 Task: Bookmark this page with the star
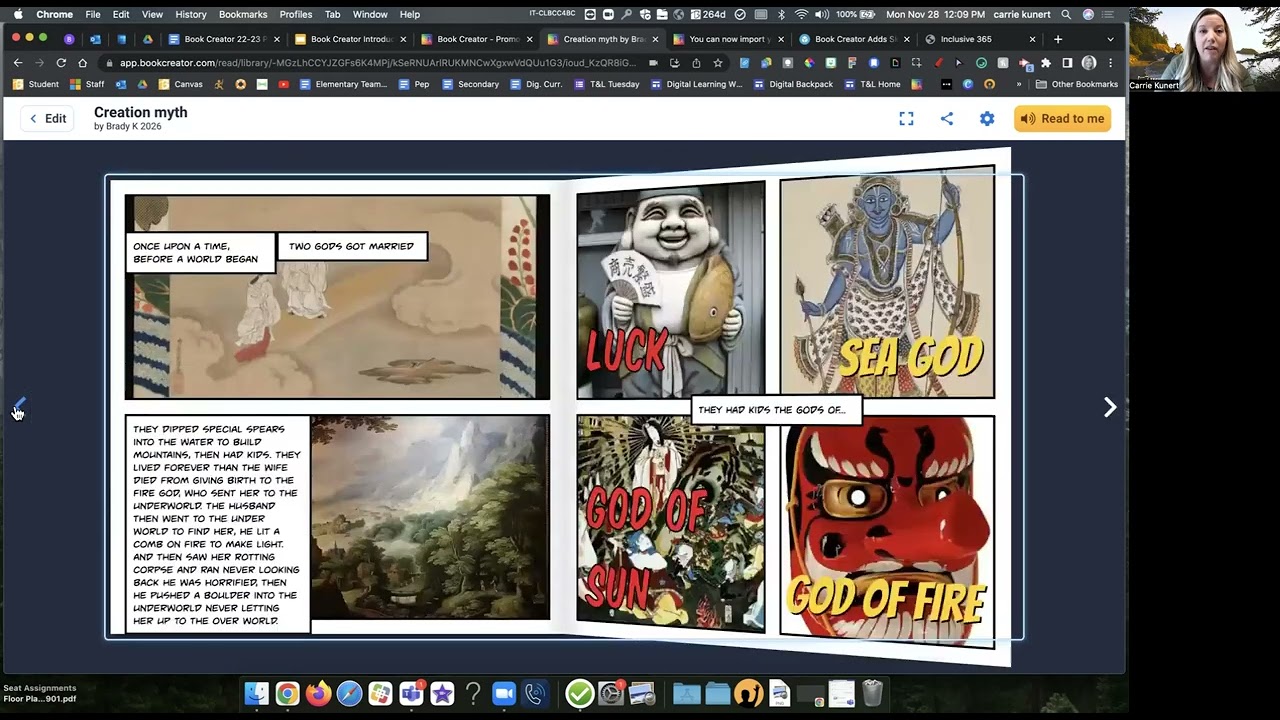[x=717, y=62]
